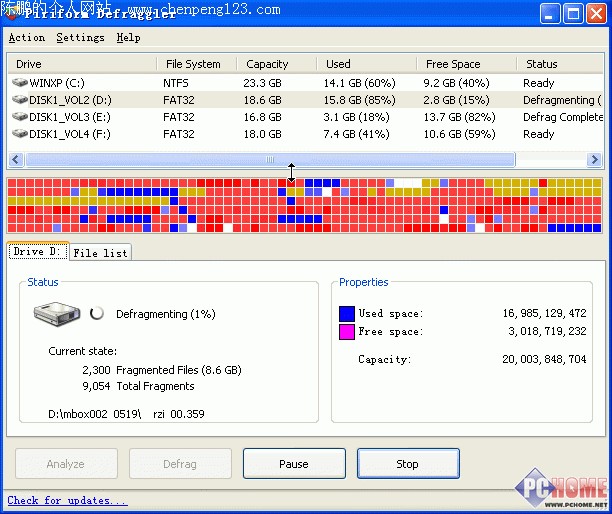Click the DISK1_VOL3 (E:) drive icon
This screenshot has height=514, width=612.
tap(20, 117)
